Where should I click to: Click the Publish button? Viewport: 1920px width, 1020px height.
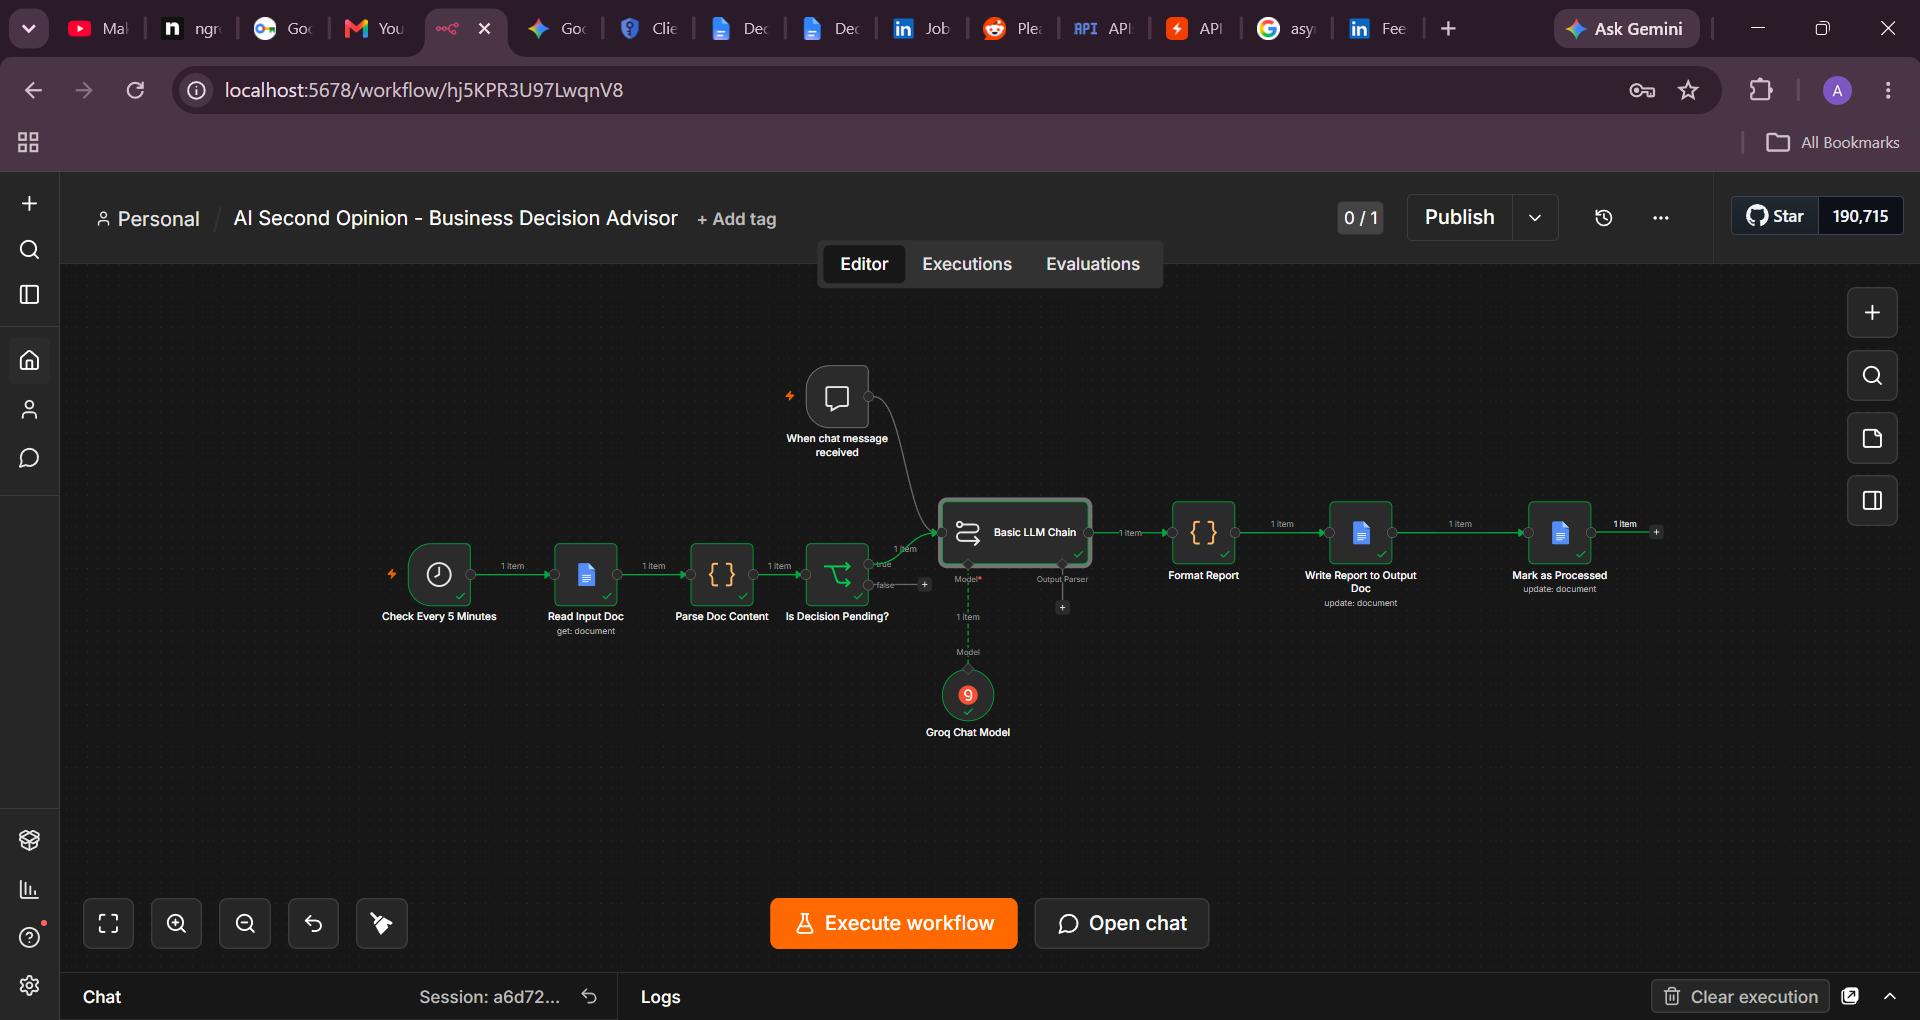(x=1460, y=218)
